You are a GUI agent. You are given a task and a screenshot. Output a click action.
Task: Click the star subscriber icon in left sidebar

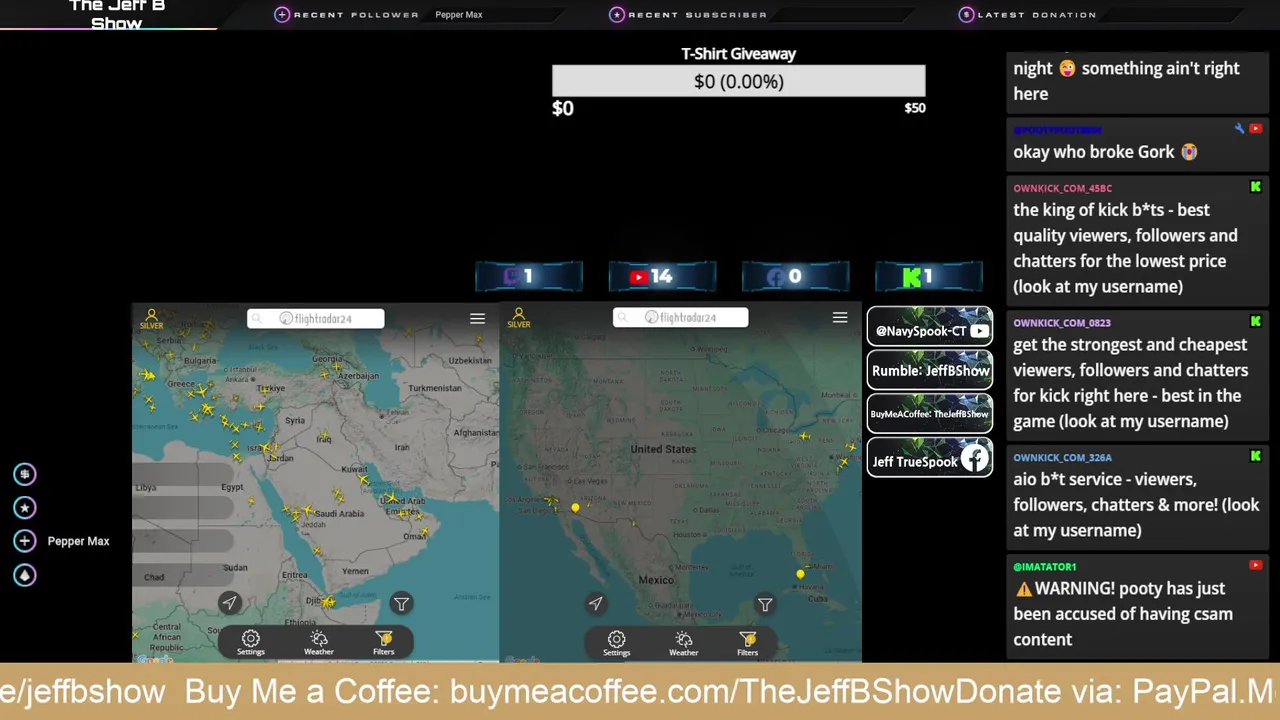coord(25,508)
